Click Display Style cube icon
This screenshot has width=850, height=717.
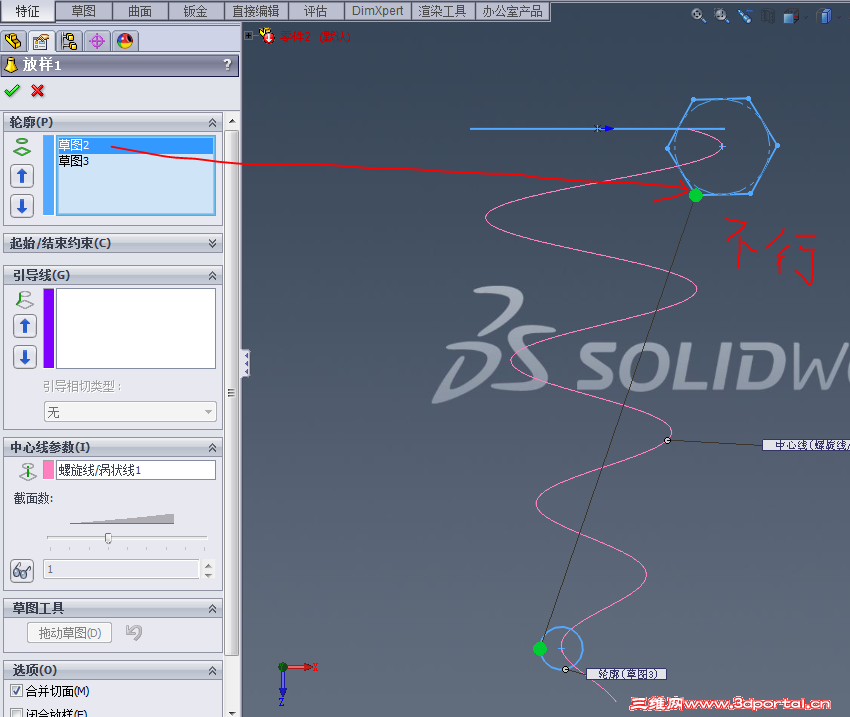tap(824, 16)
